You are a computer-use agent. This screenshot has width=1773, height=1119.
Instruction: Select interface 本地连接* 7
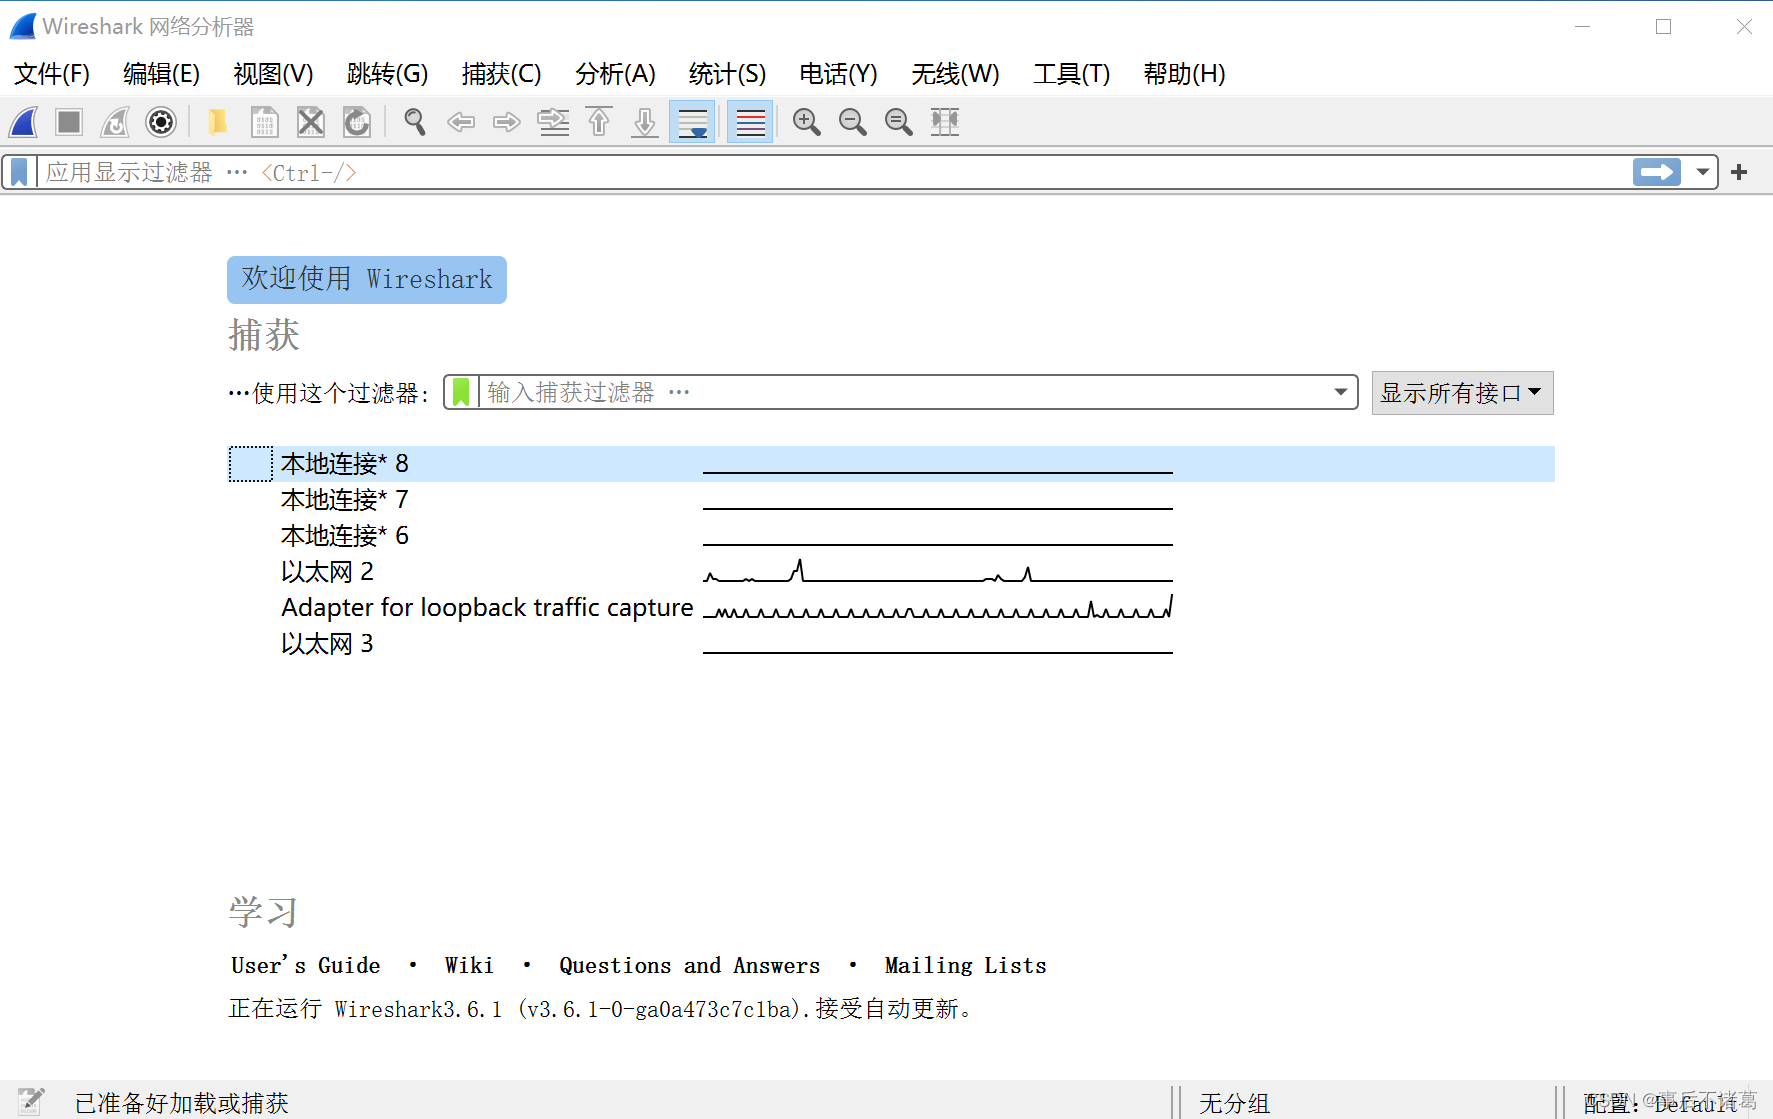pos(891,500)
